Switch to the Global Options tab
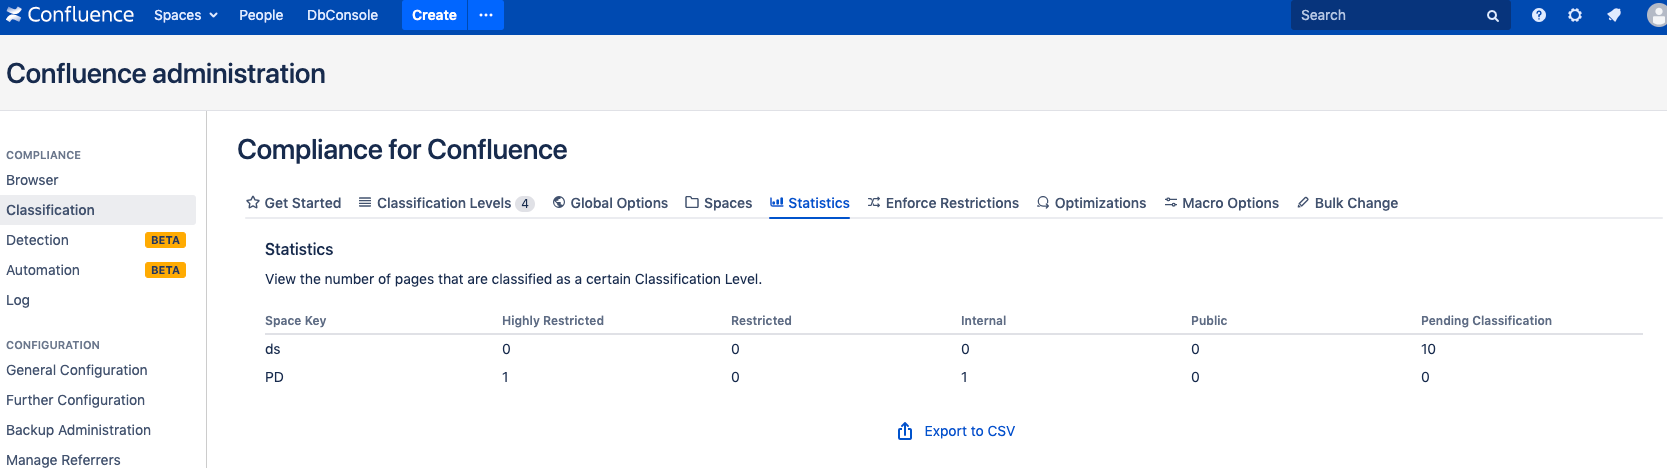 610,203
